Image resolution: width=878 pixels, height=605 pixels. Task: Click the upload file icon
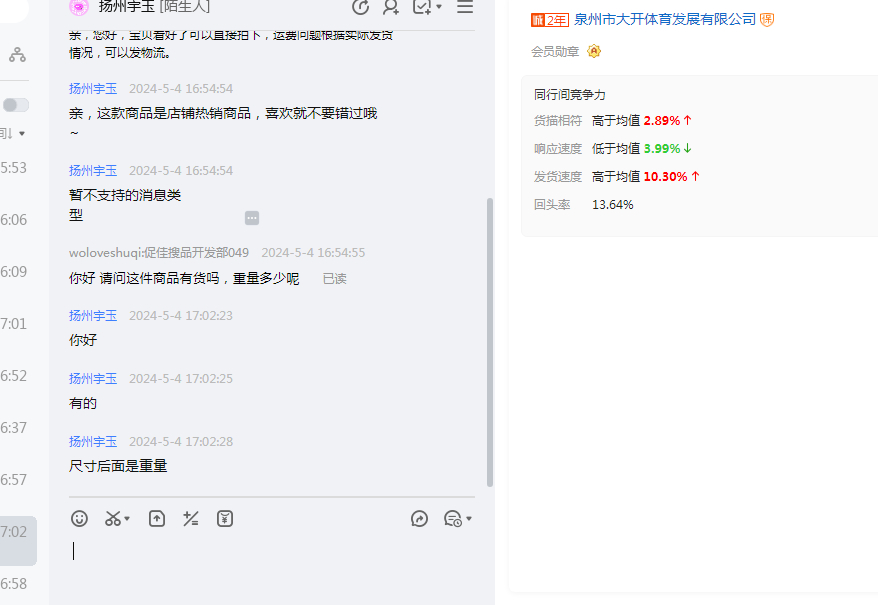point(157,519)
